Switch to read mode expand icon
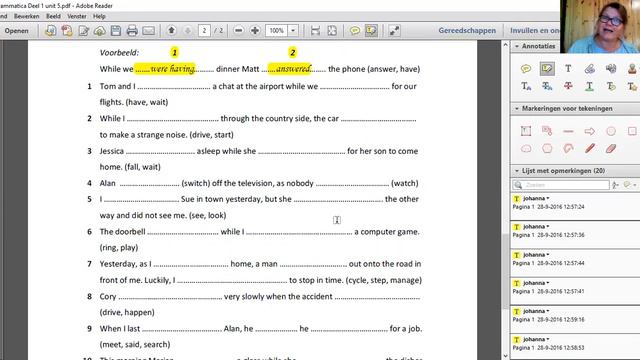Image resolution: width=640 pixels, height=360 pixels. (394, 31)
